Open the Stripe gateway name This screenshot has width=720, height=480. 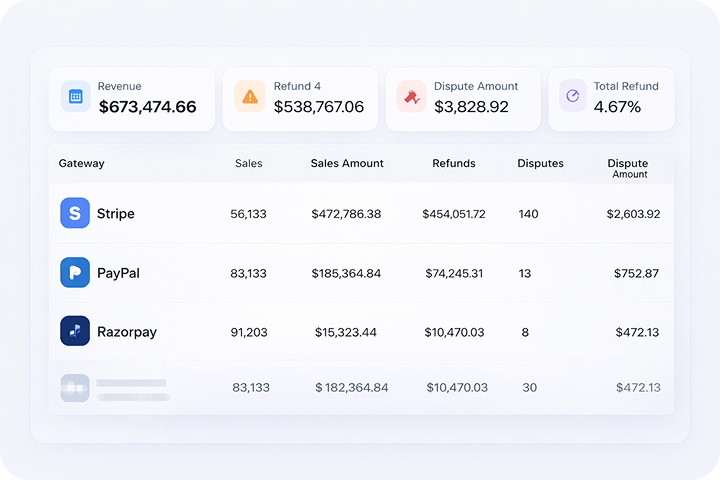(116, 214)
